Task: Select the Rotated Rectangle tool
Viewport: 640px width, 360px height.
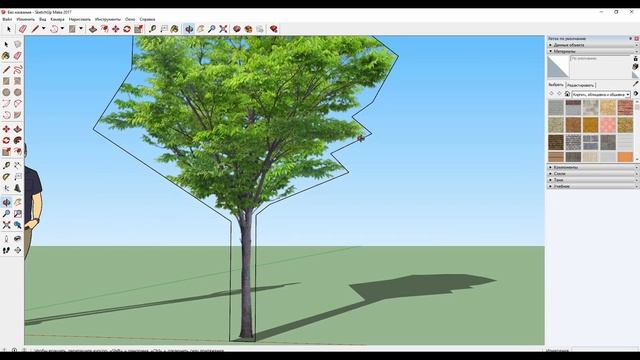Action: 18,81
